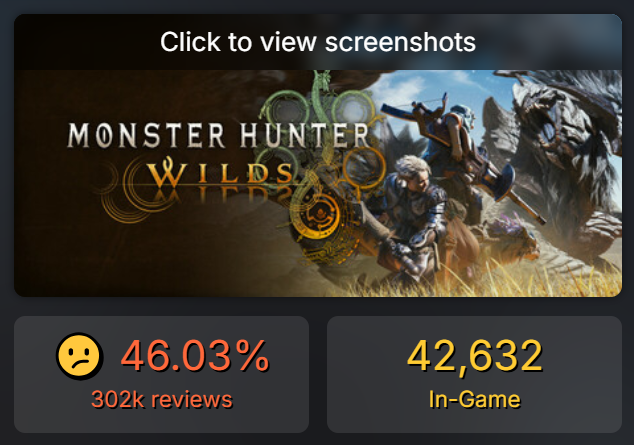This screenshot has width=634, height=445.
Task: Click the glowing orange circular emblem
Action: coord(319,216)
